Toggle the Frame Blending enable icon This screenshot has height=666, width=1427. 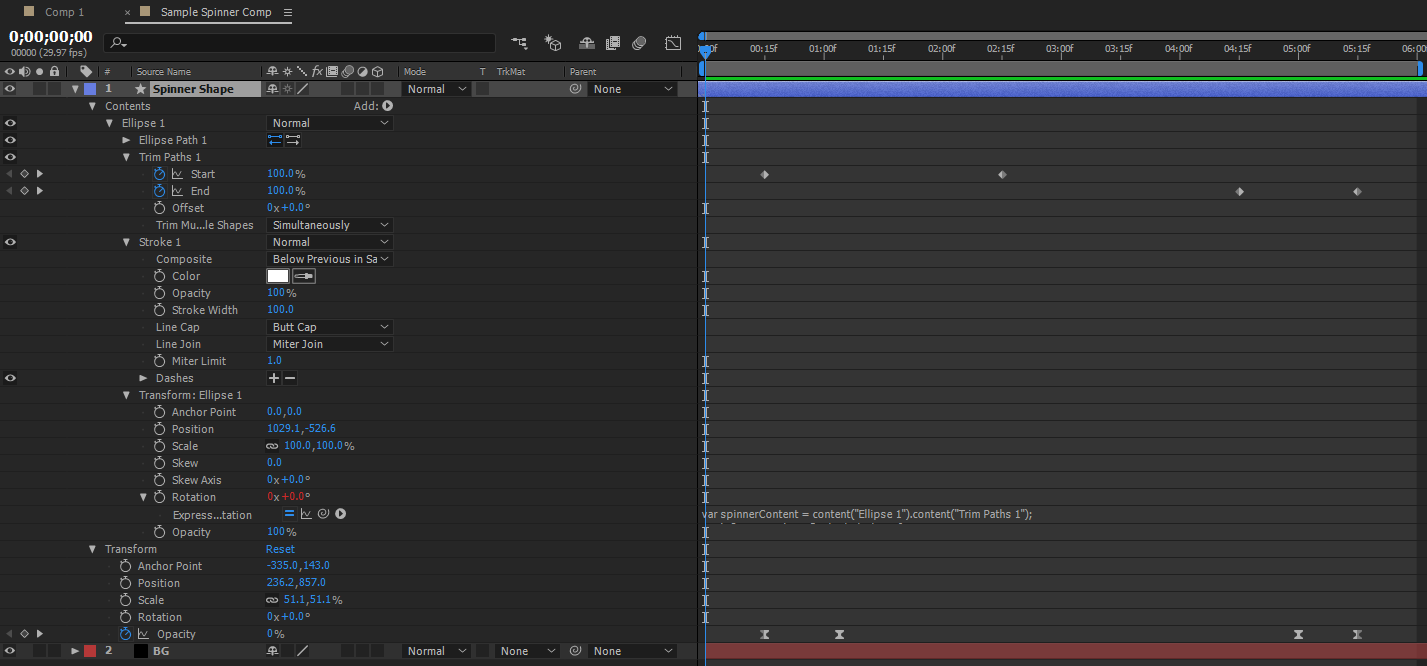[x=613, y=43]
